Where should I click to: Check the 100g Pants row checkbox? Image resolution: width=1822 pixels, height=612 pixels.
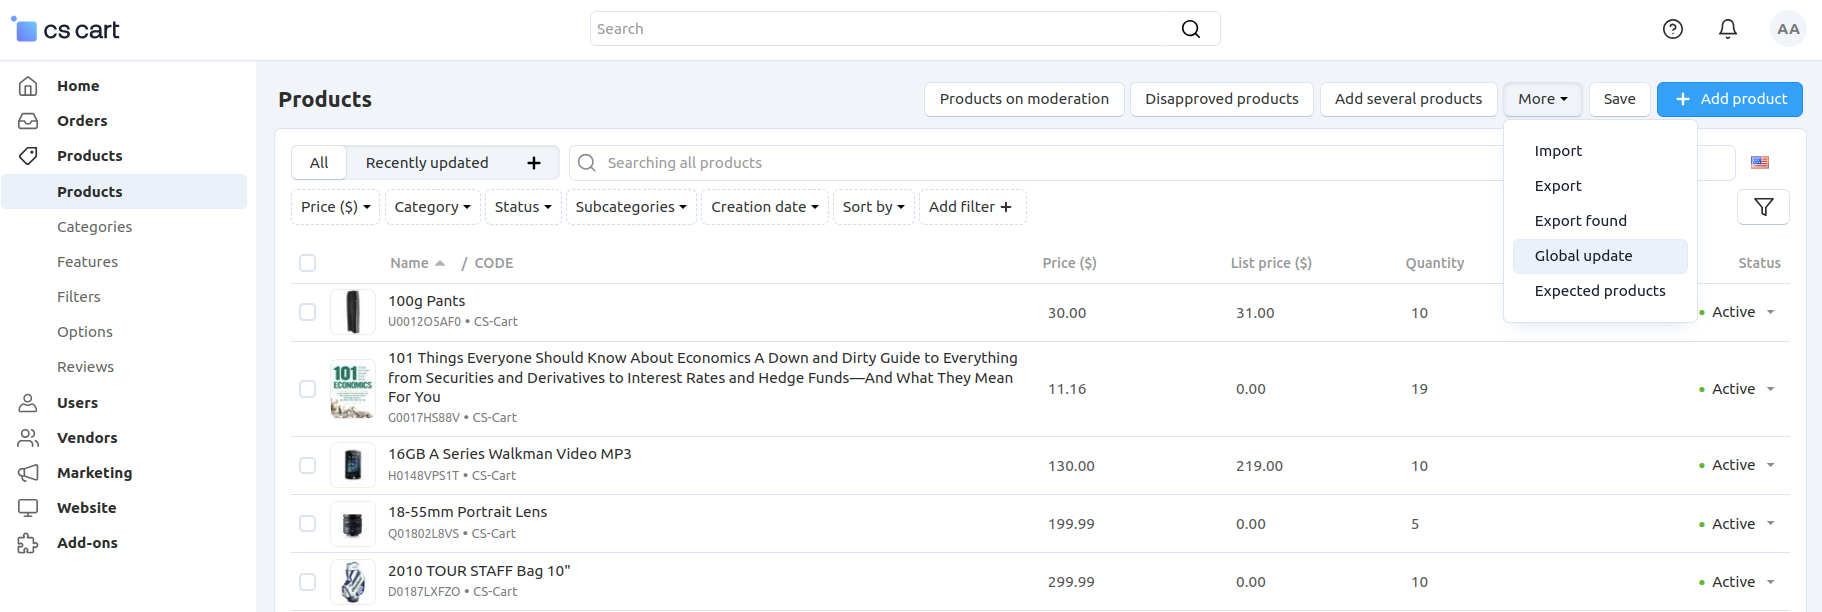308,312
